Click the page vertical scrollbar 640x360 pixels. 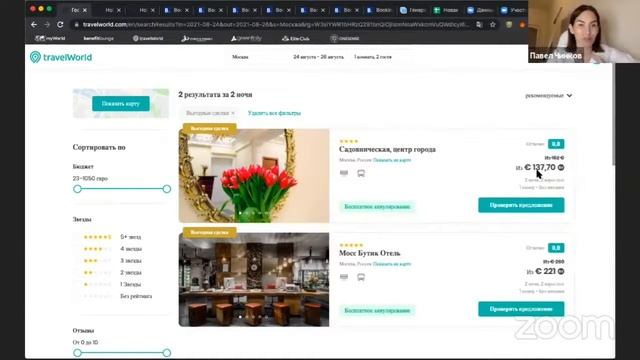click(x=613, y=114)
